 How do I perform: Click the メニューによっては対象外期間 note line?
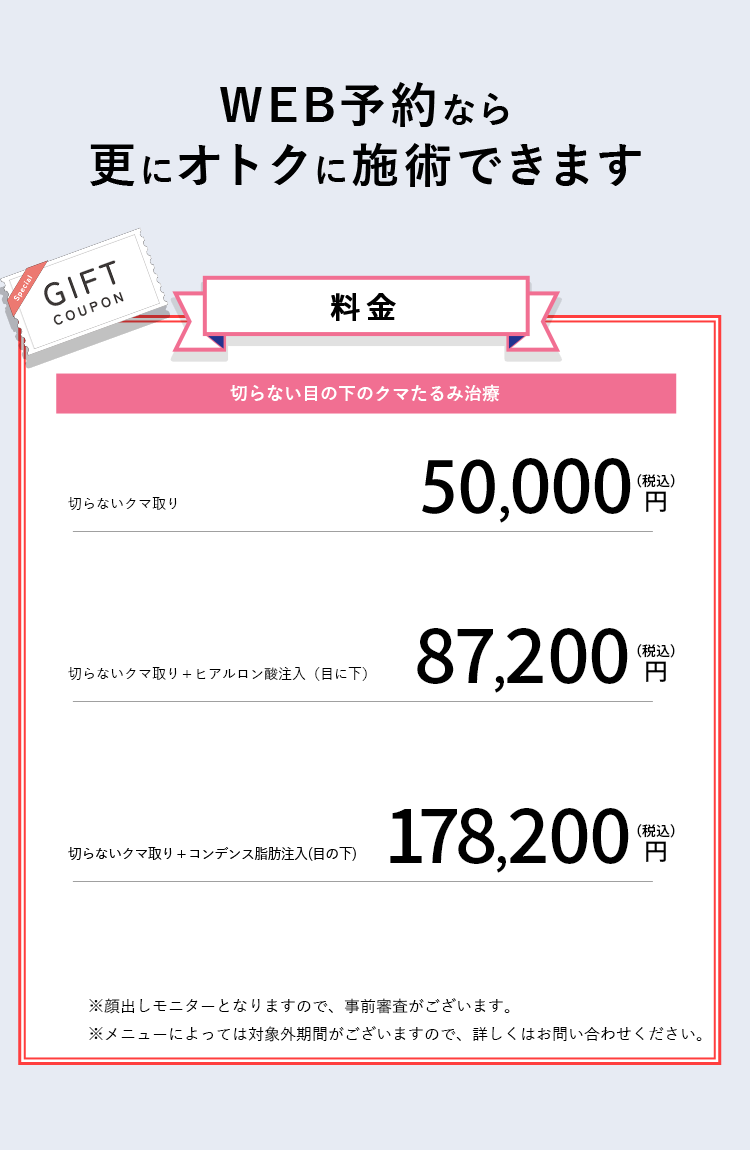point(397,1034)
